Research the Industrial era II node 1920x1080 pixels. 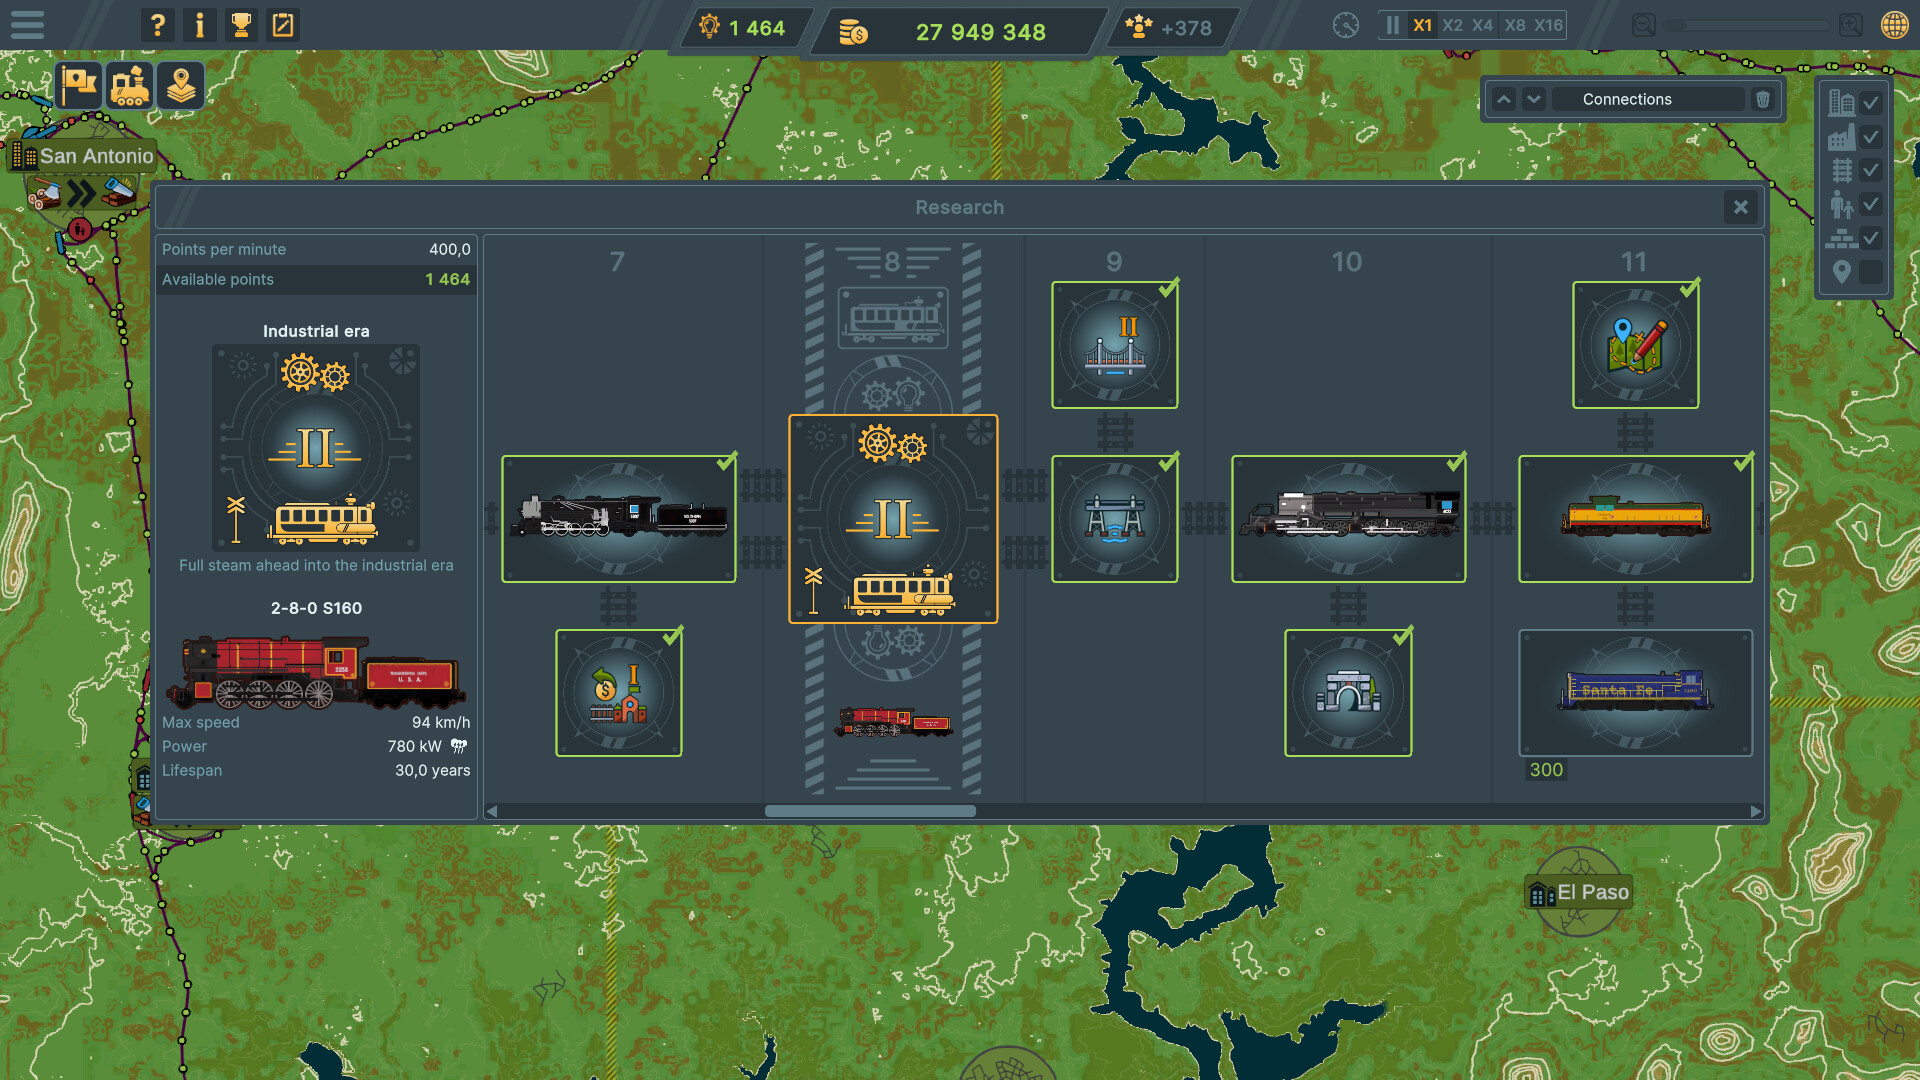(x=893, y=518)
